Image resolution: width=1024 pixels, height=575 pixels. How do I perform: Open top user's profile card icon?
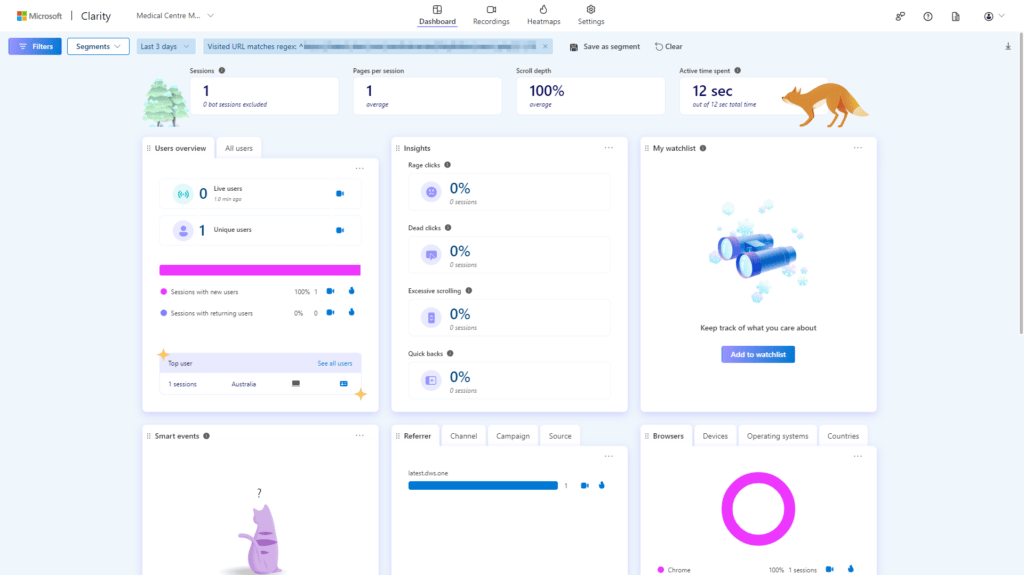[x=344, y=384]
